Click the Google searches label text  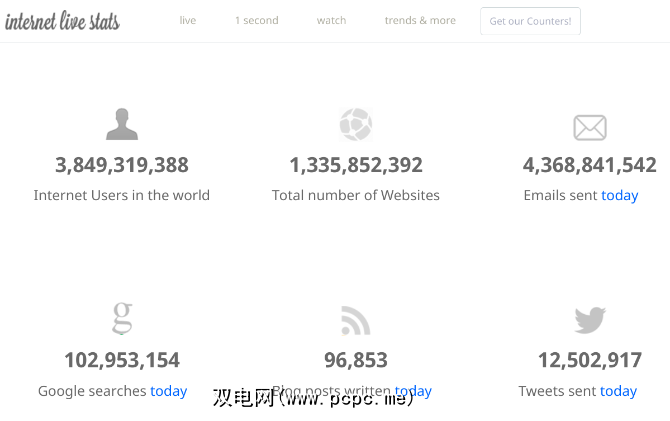click(92, 392)
